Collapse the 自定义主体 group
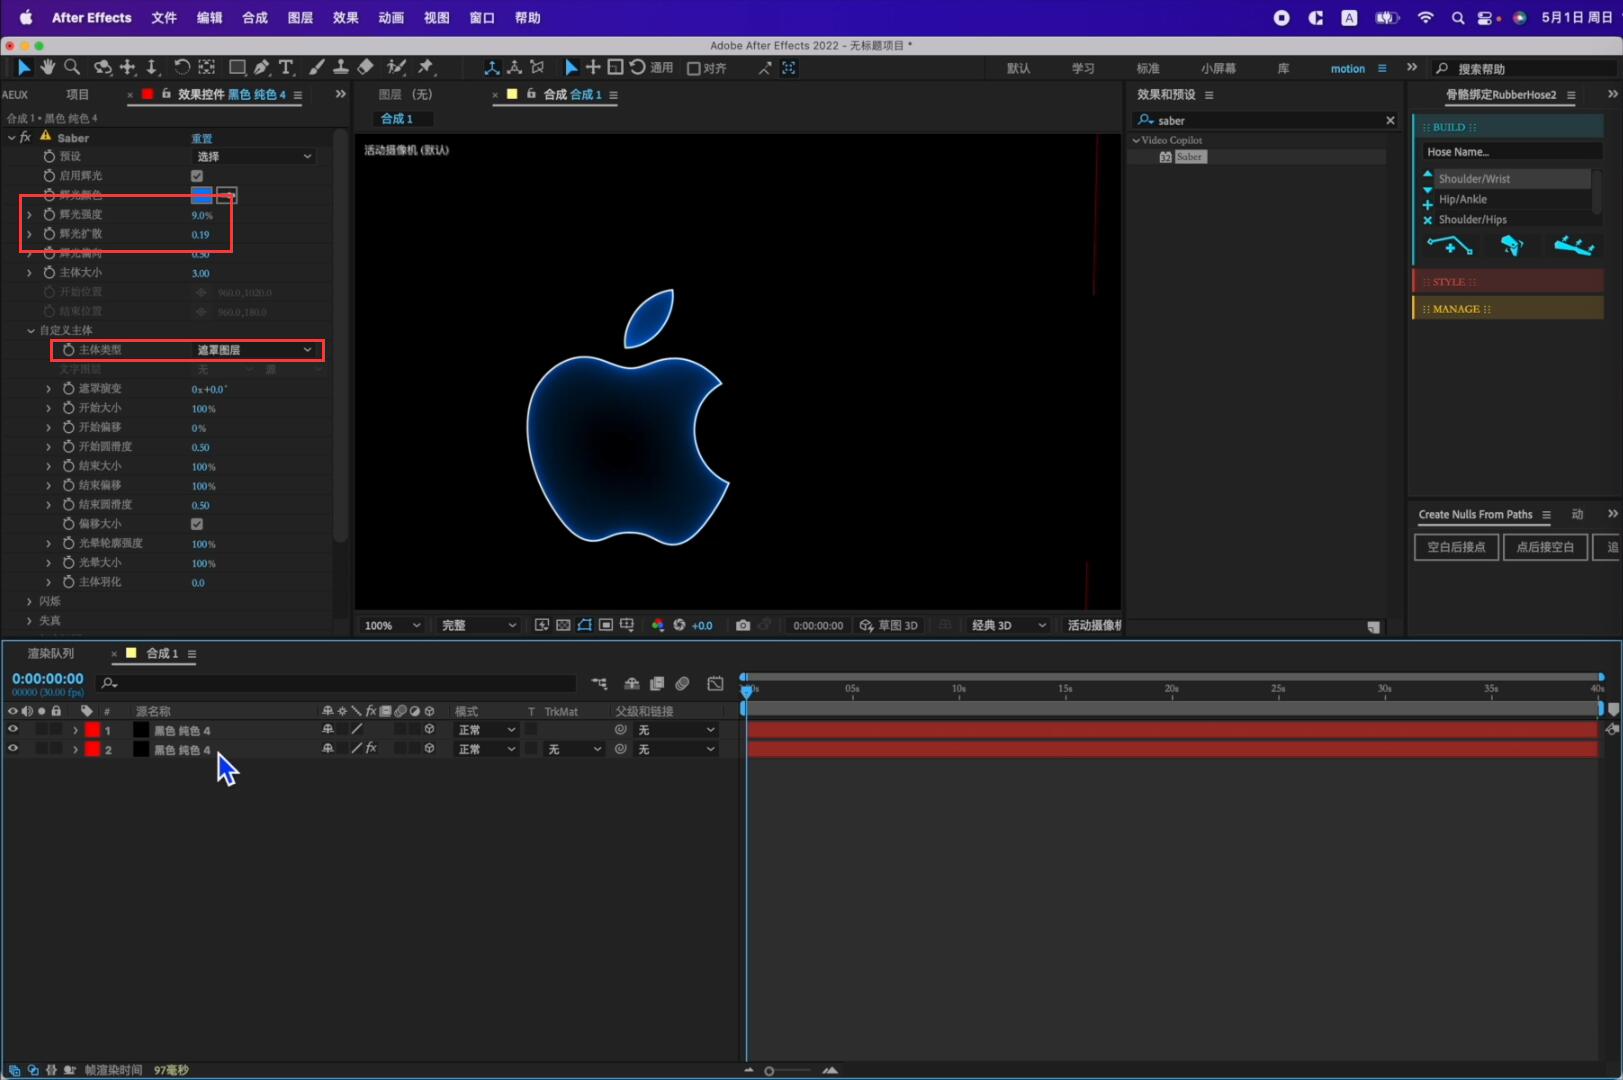The width and height of the screenshot is (1623, 1080). (31, 330)
